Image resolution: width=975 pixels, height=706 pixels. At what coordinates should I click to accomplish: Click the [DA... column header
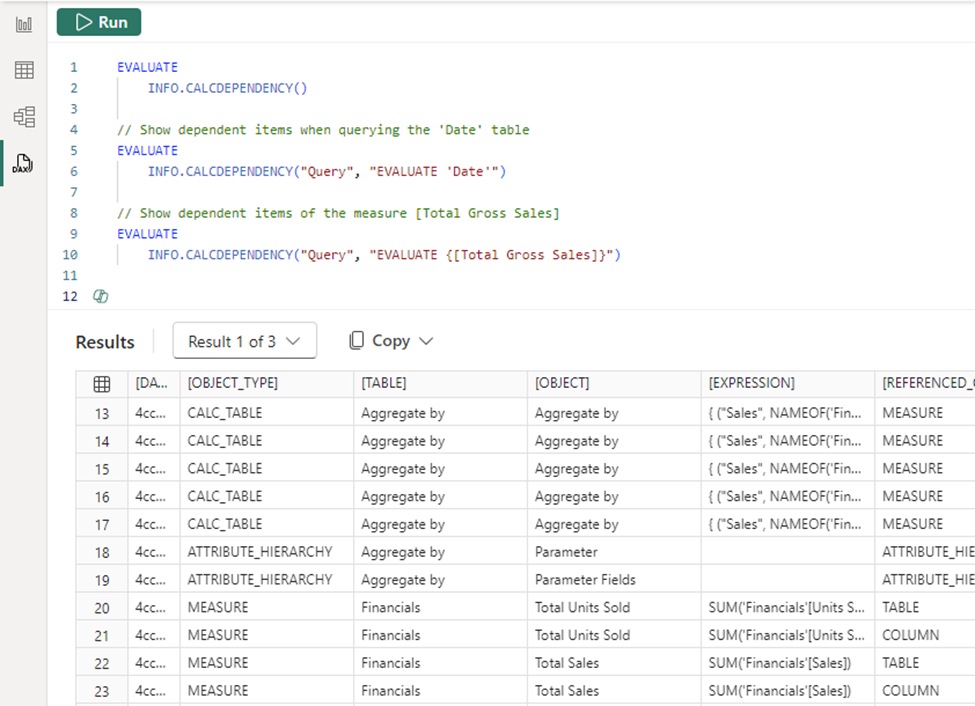[x=152, y=383]
